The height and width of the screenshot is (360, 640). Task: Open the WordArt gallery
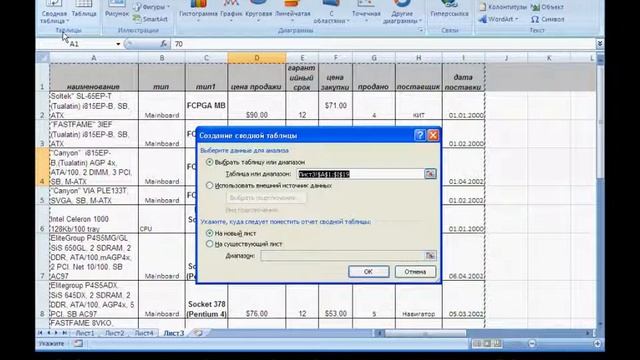coord(499,19)
